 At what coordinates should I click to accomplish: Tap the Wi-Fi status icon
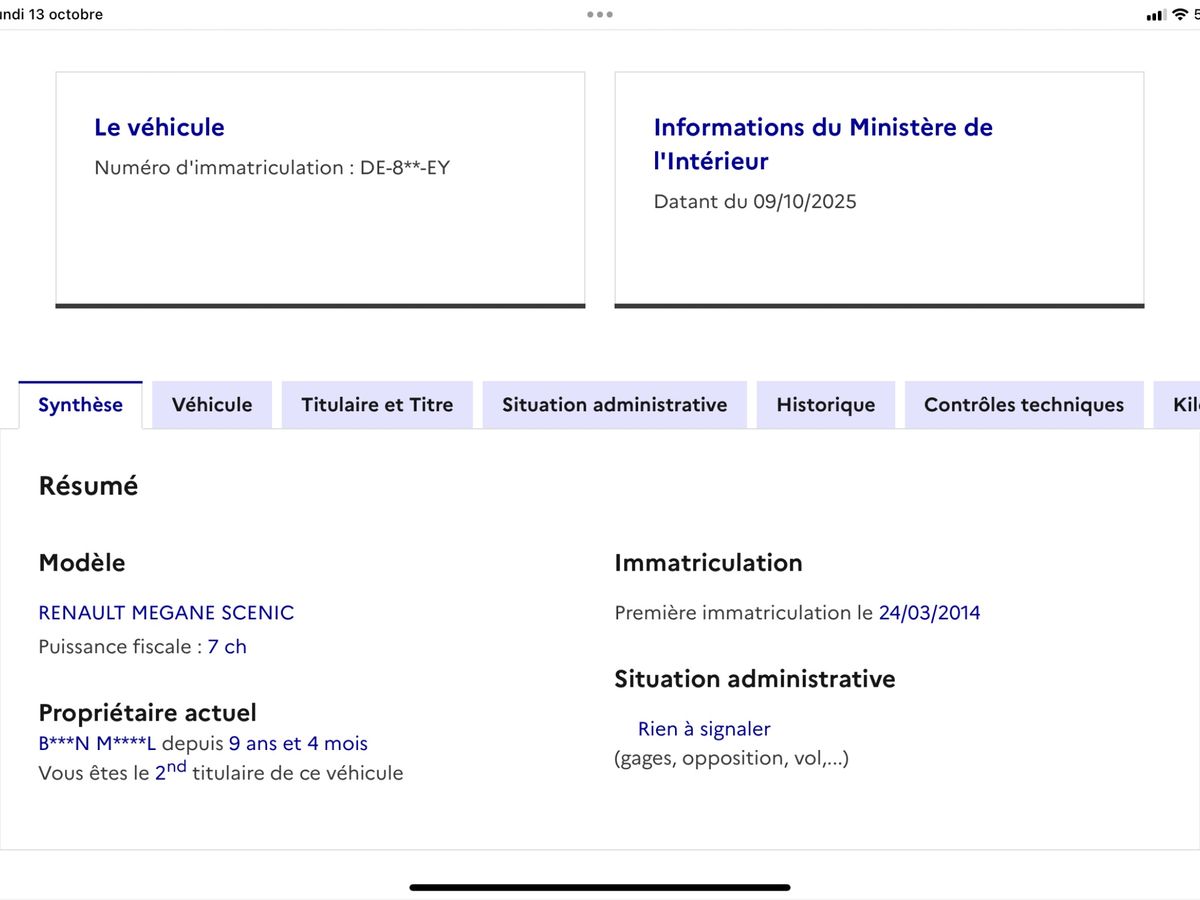click(1180, 15)
